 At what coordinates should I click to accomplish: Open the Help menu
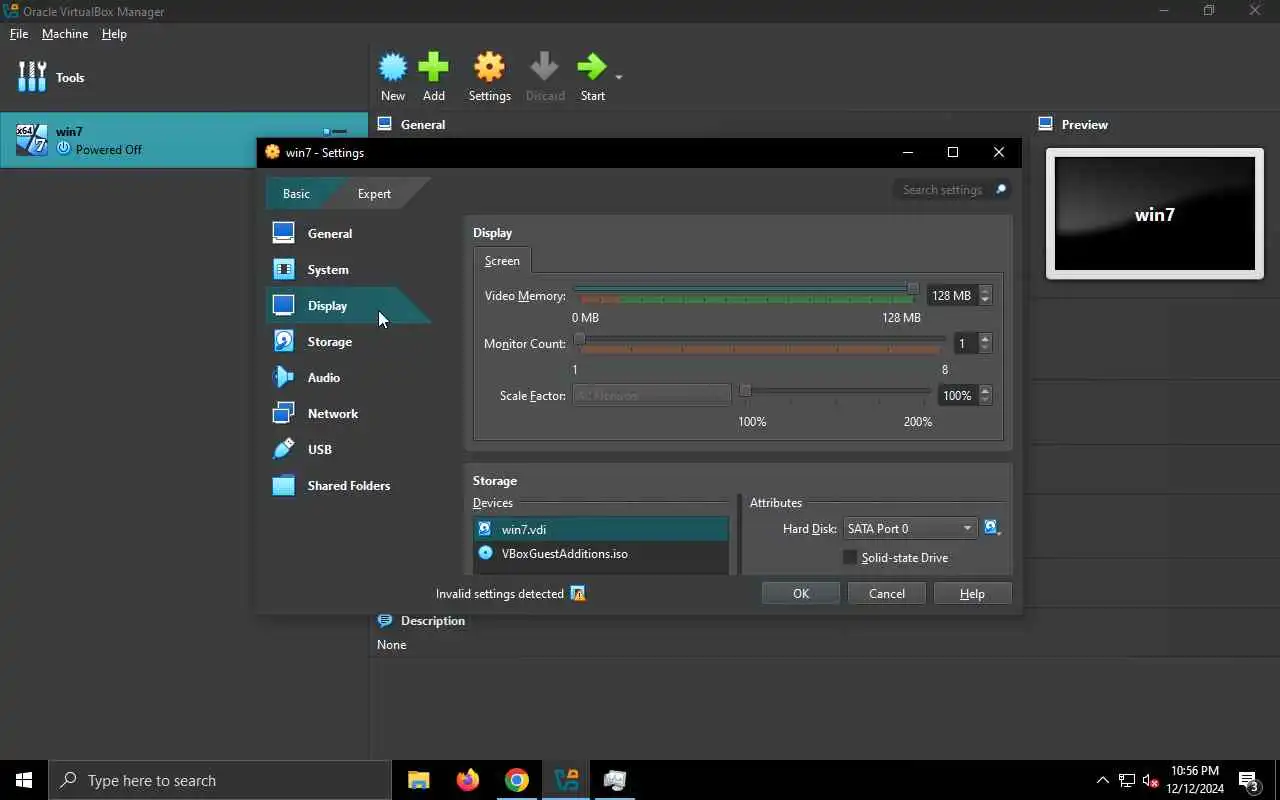tap(114, 33)
